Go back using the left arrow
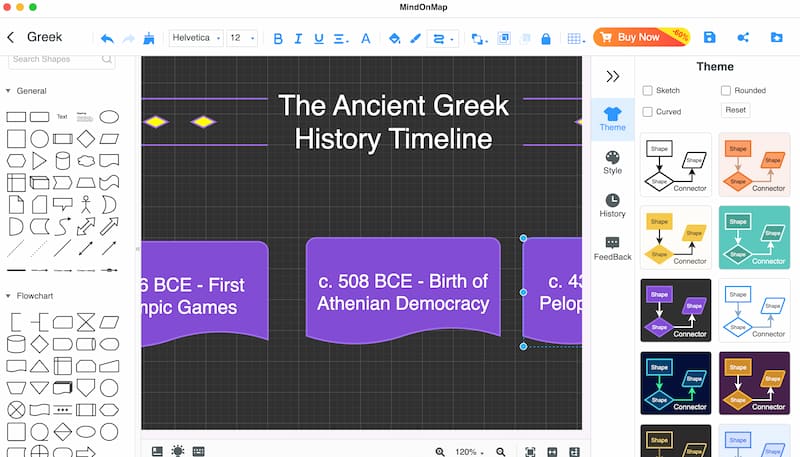 click(11, 37)
